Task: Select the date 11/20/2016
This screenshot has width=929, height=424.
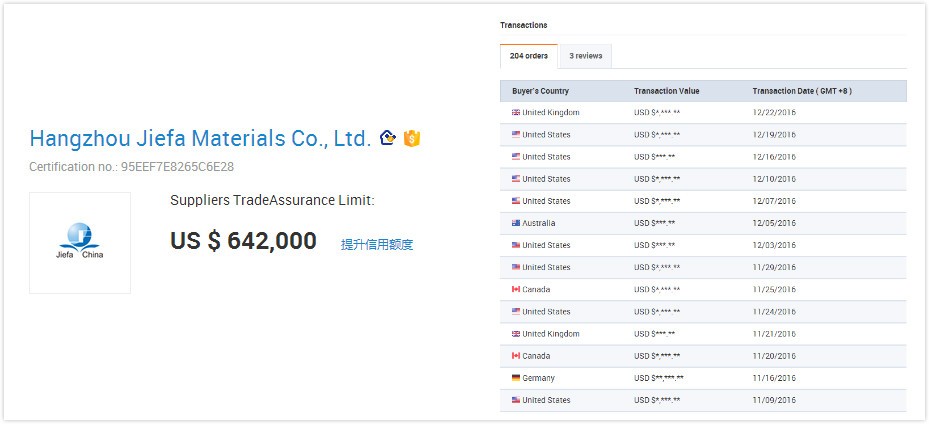Action: [774, 356]
